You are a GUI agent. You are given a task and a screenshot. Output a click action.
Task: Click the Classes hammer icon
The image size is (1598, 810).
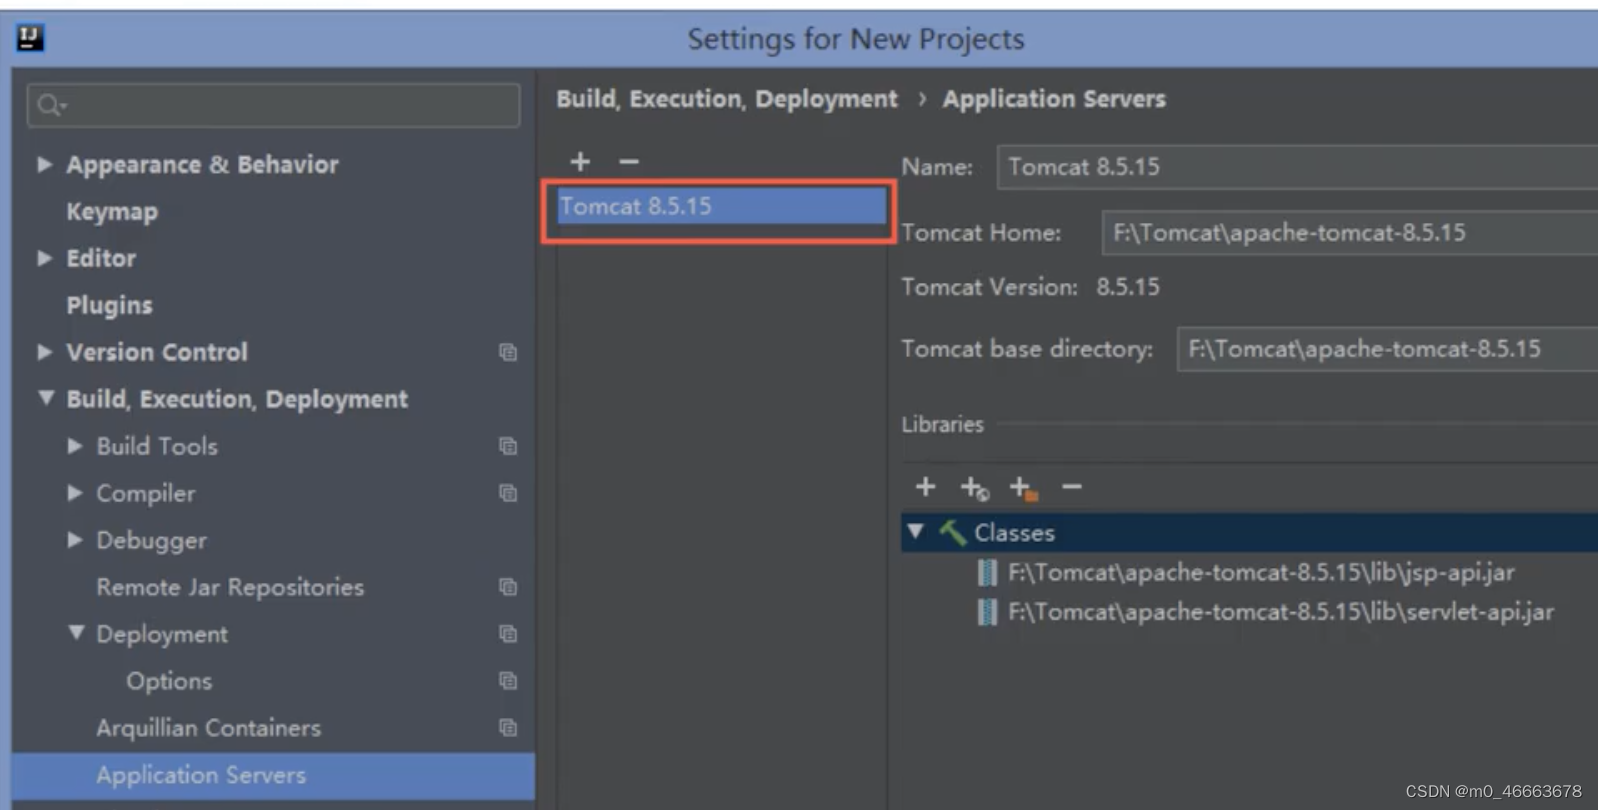click(x=952, y=532)
